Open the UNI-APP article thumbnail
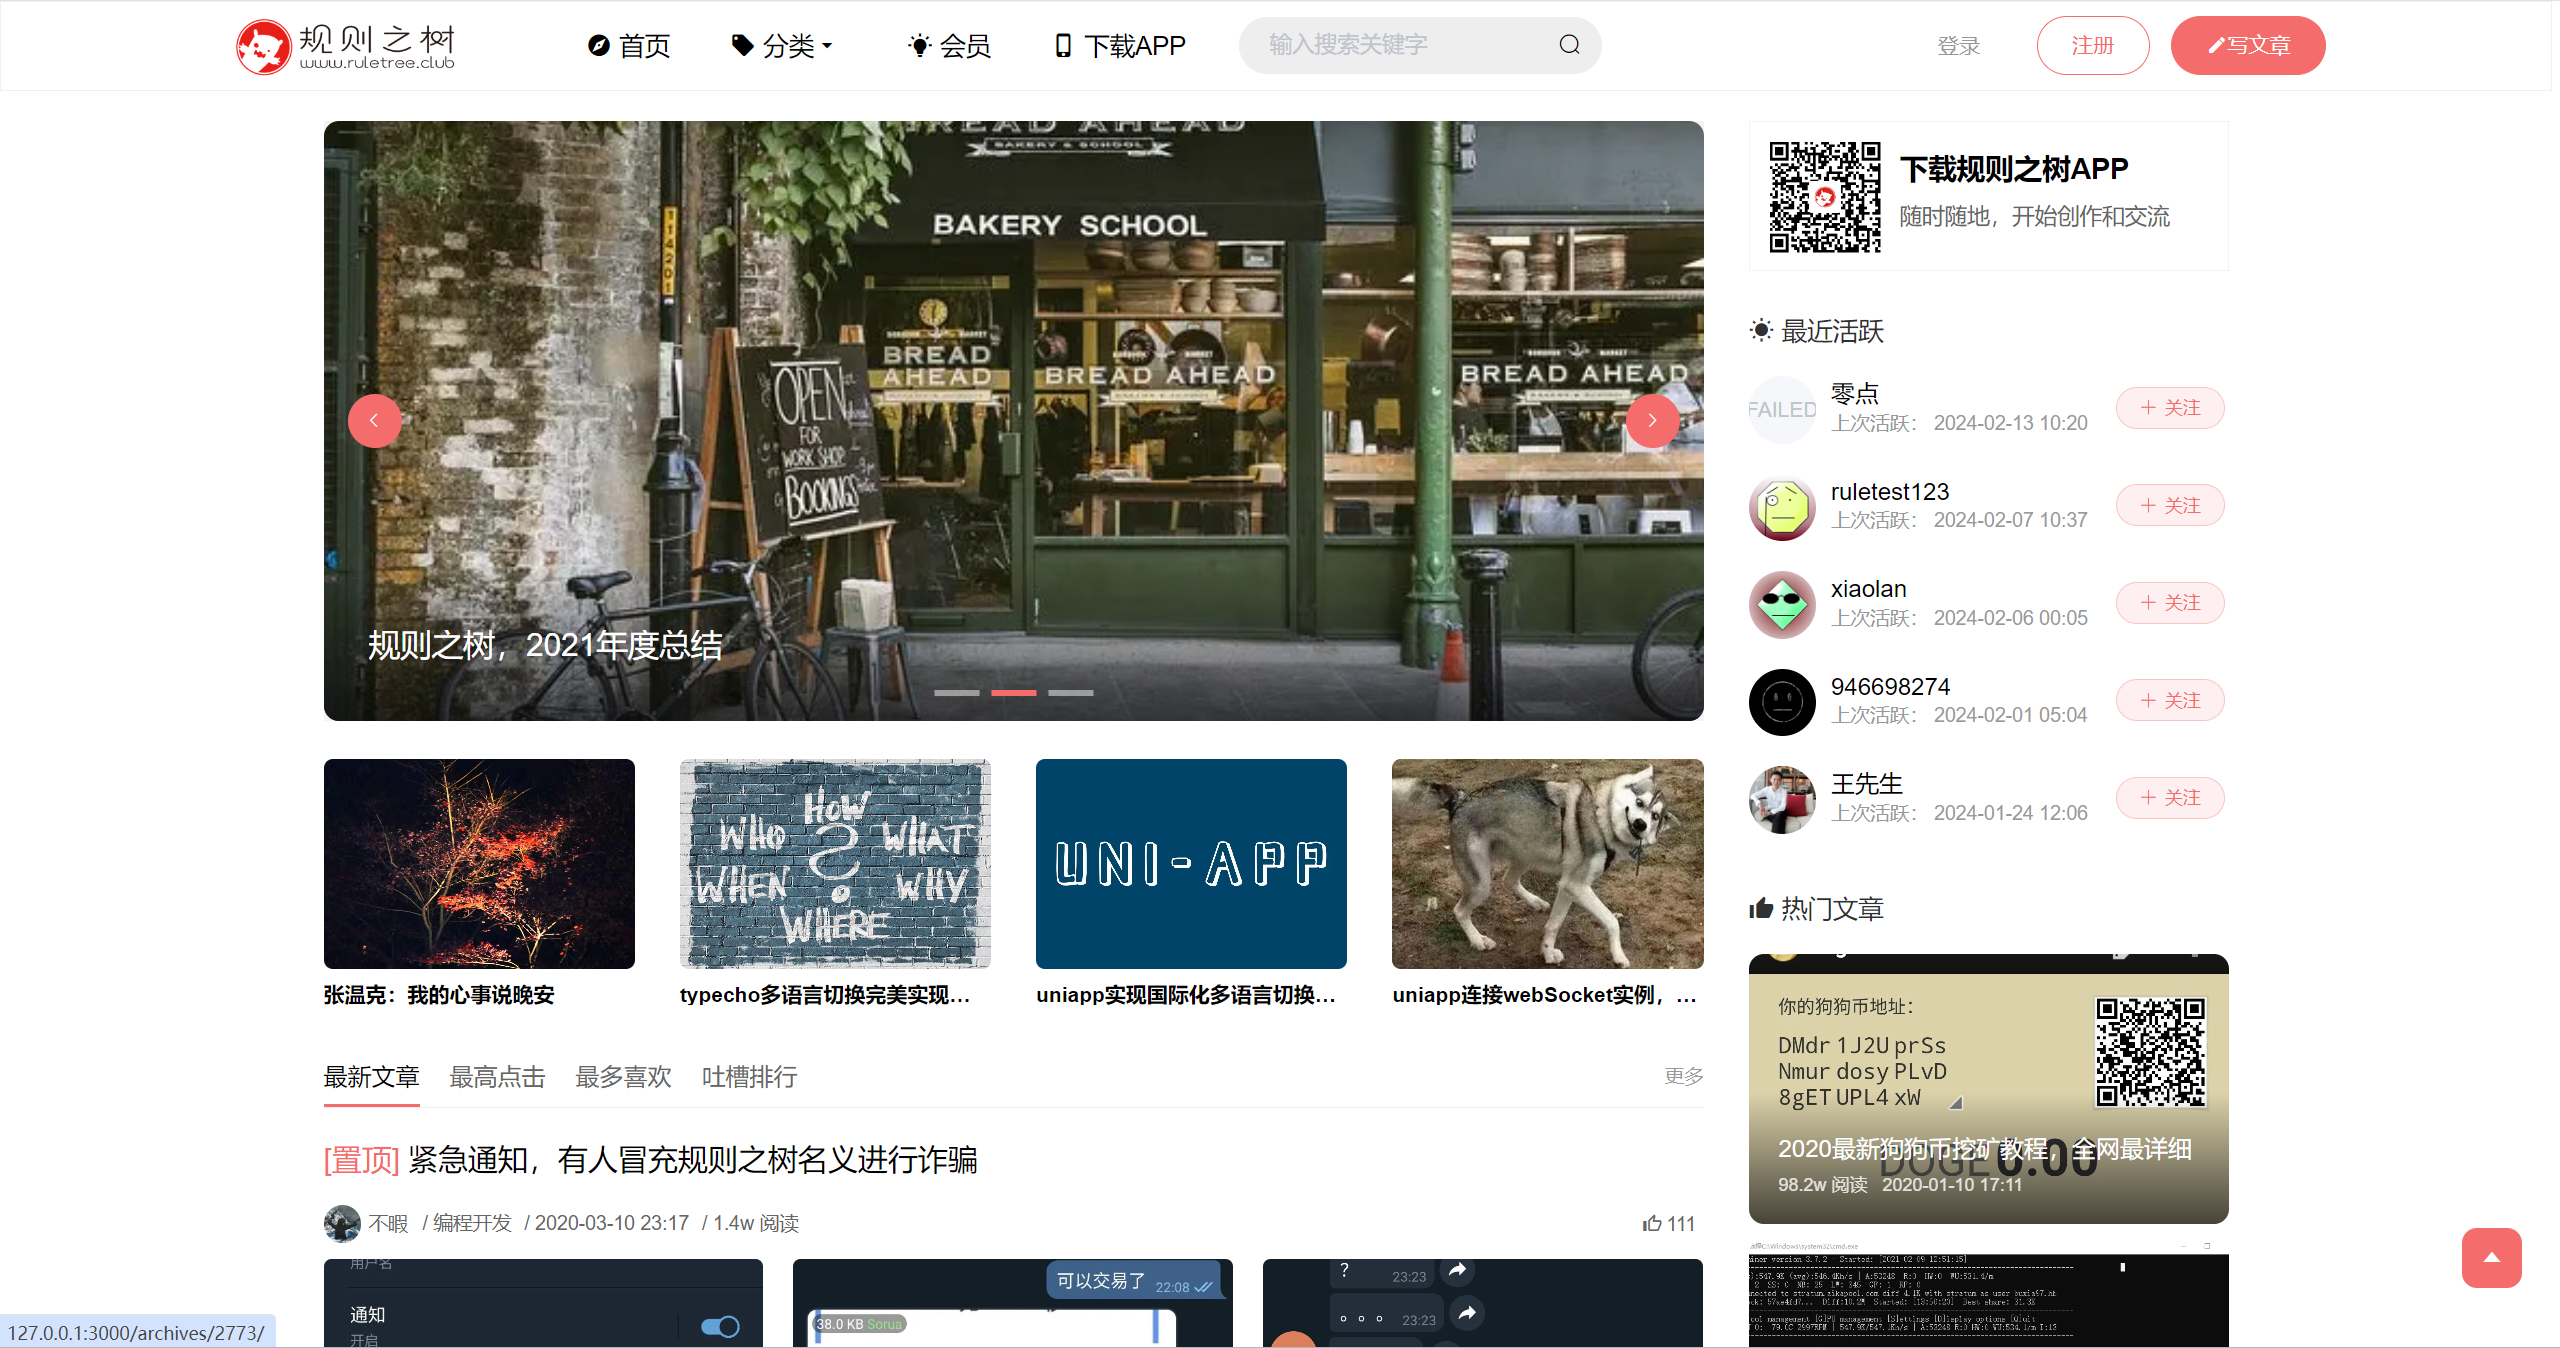 tap(1191, 864)
